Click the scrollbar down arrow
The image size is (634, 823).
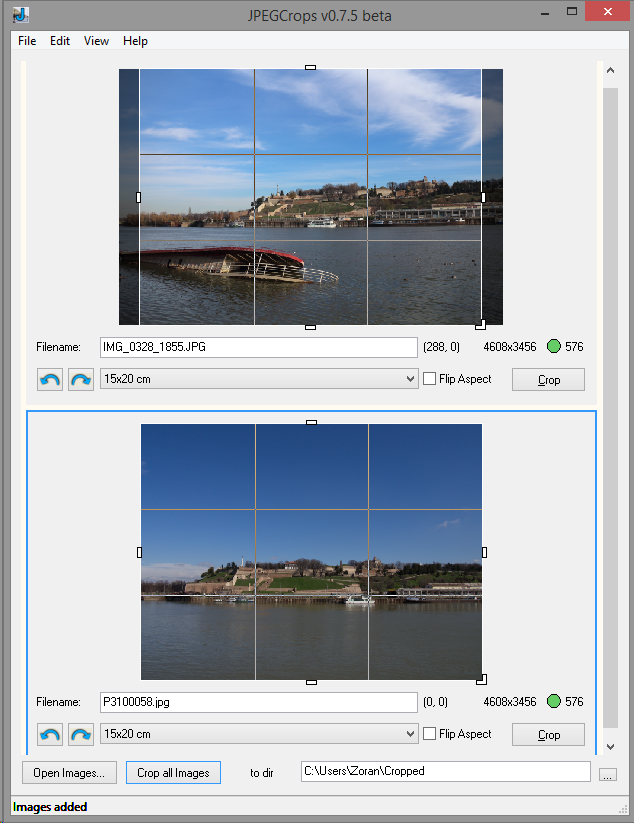click(610, 746)
